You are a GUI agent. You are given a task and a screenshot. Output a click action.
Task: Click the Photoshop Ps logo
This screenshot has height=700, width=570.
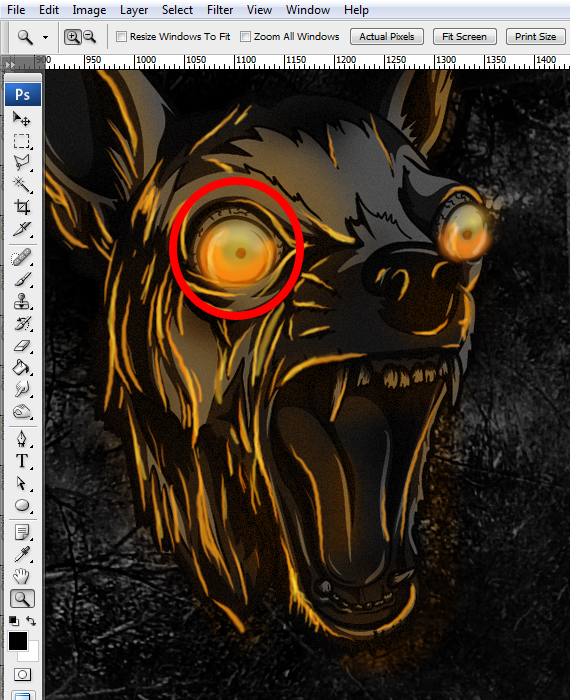23,94
